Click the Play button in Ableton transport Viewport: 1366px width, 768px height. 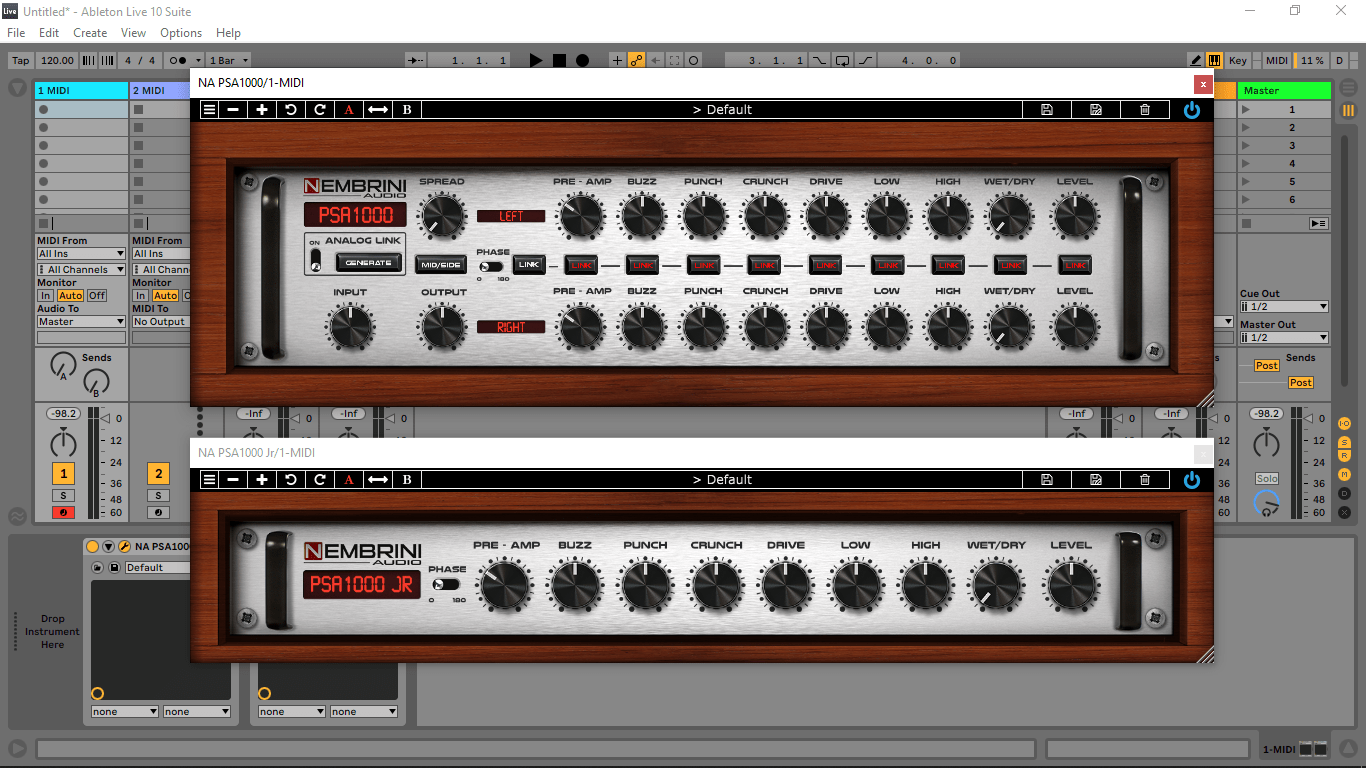(x=536, y=60)
